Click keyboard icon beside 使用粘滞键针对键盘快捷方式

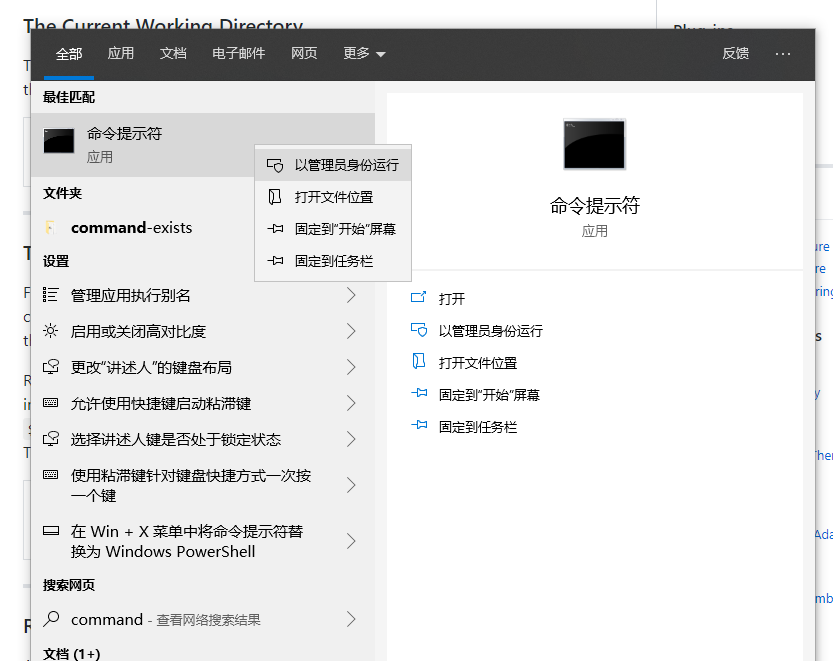(x=50, y=474)
